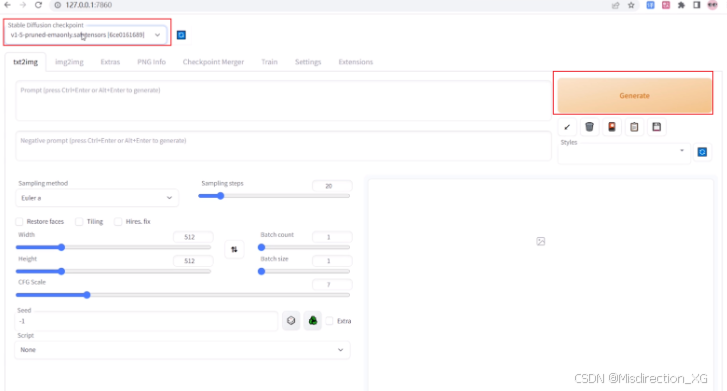Click the Height value field
The width and height of the screenshot is (727, 391).
(x=193, y=261)
